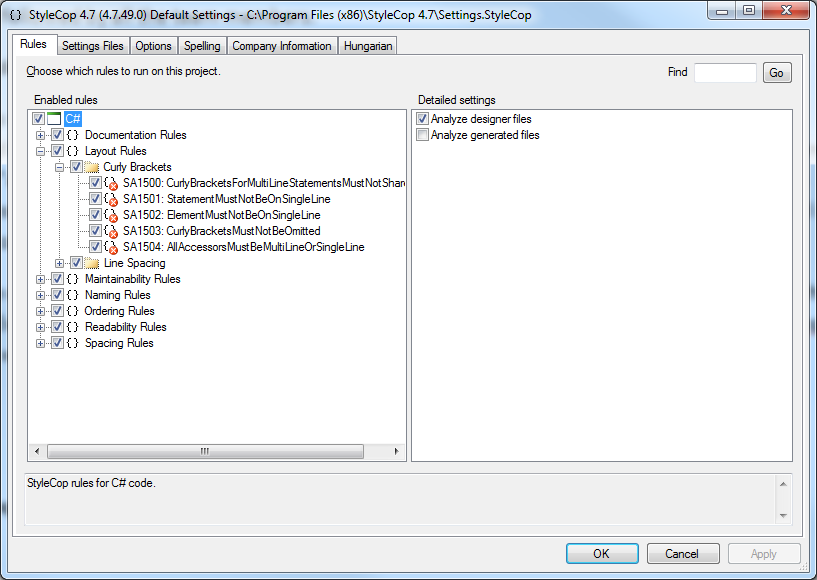Click the StyleCop title bar icon

point(16,15)
